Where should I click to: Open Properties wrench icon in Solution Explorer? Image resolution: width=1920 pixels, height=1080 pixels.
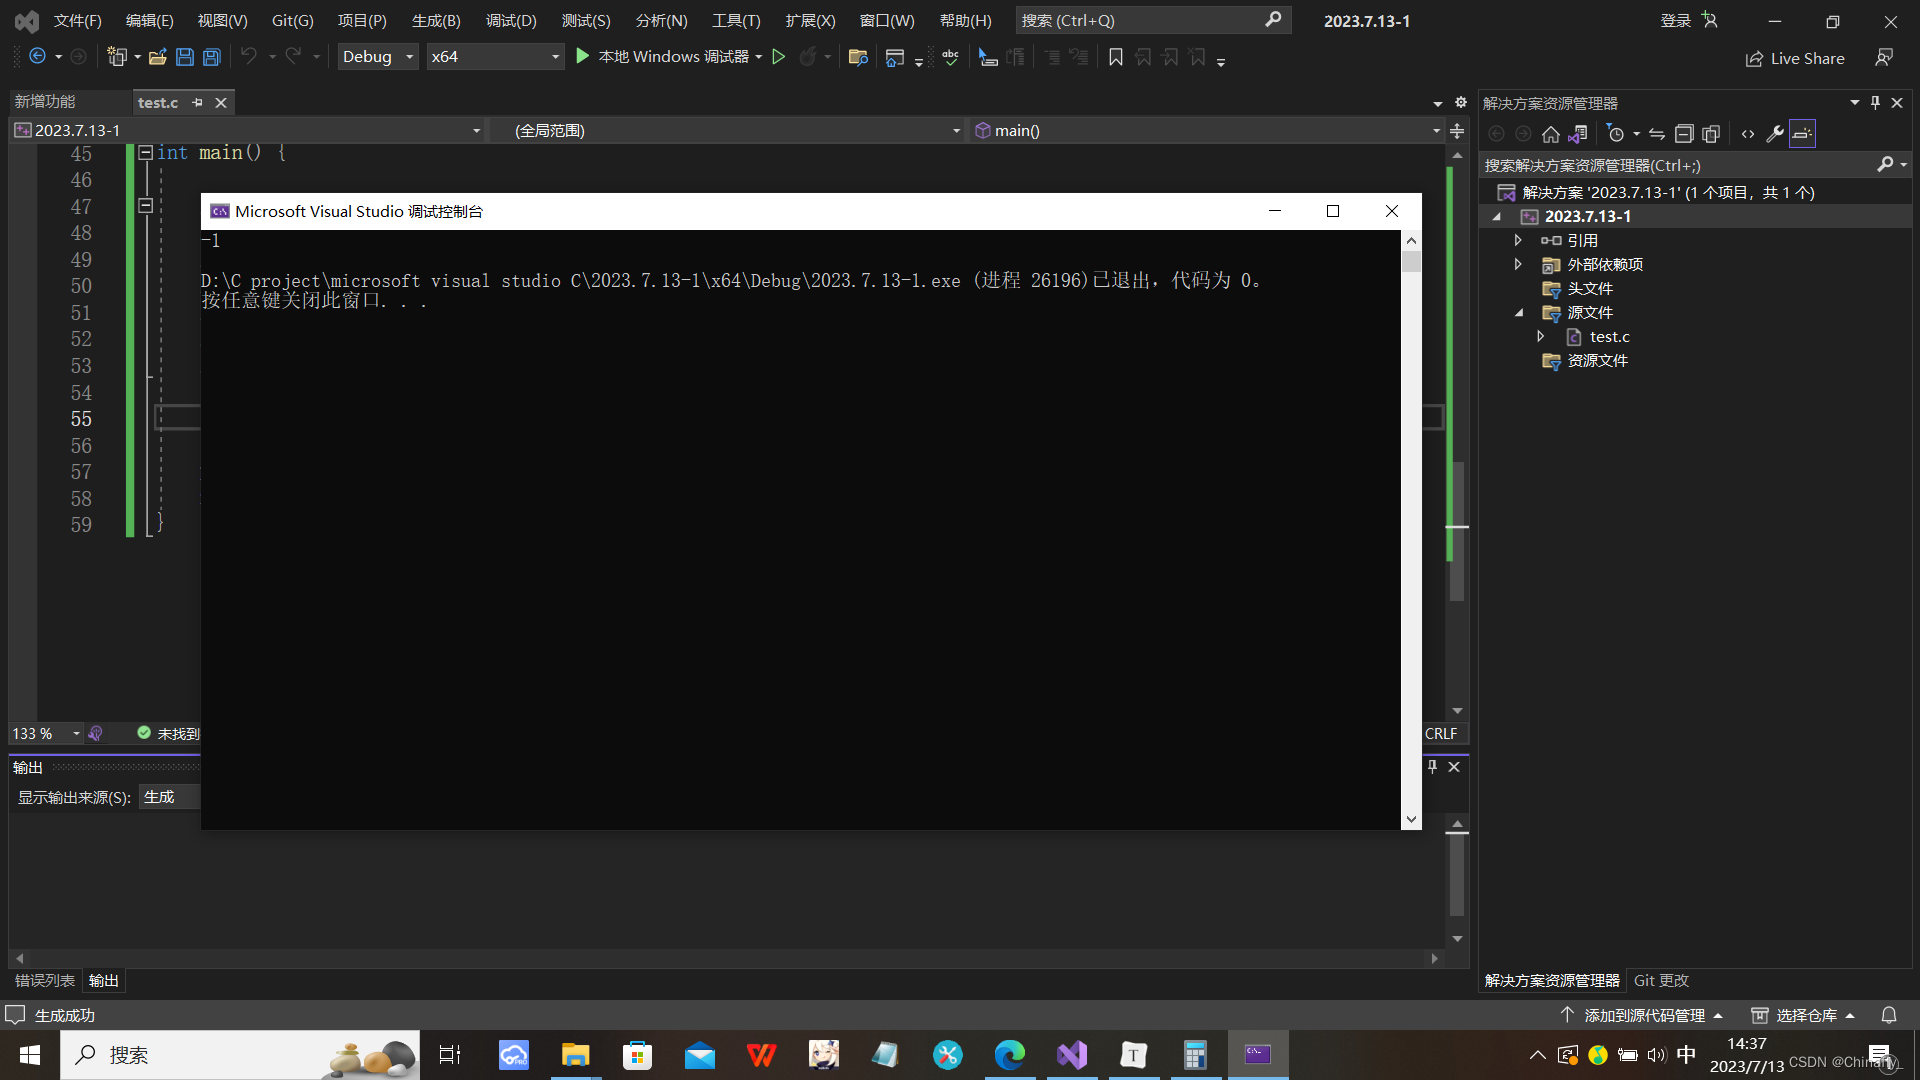click(x=1775, y=134)
